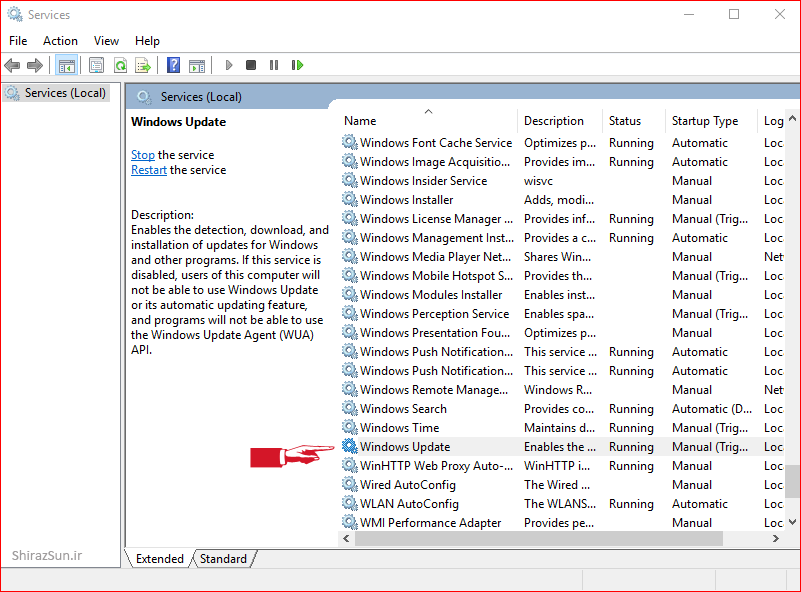Viewport: 801px width, 592px height.
Task: Open Properties via toolbar icon
Action: [96, 65]
